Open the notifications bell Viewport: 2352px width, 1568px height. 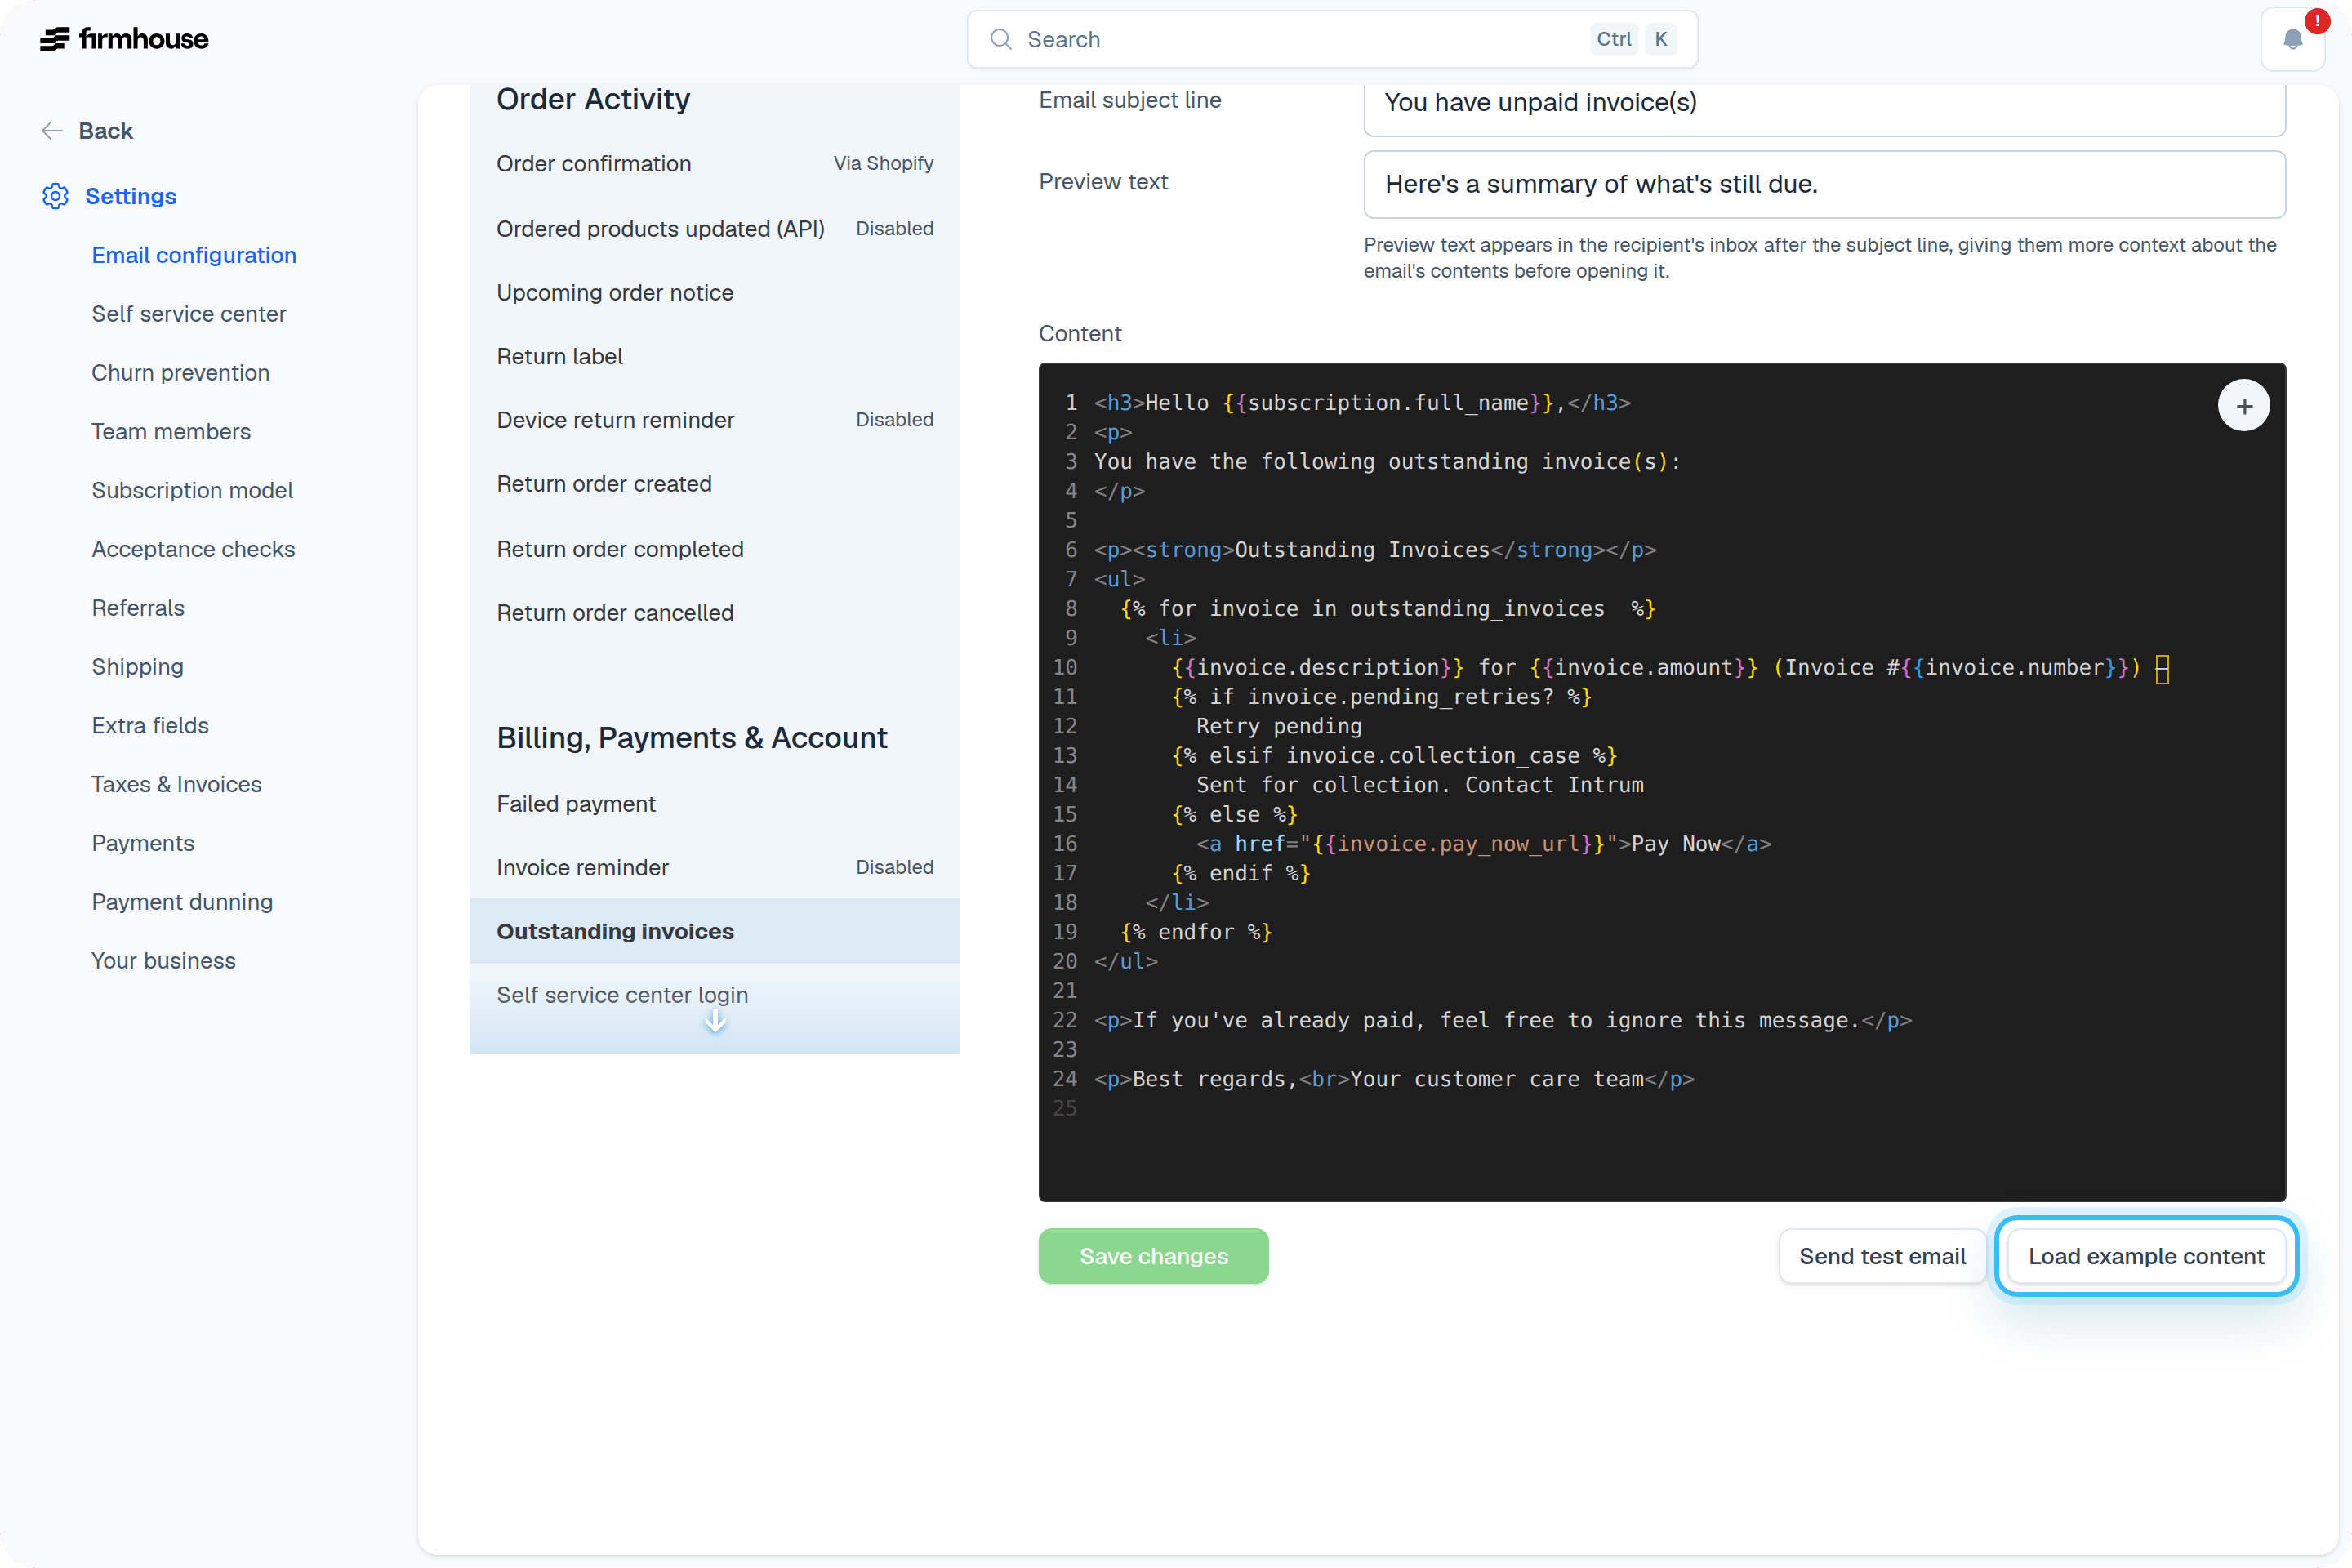(2292, 39)
